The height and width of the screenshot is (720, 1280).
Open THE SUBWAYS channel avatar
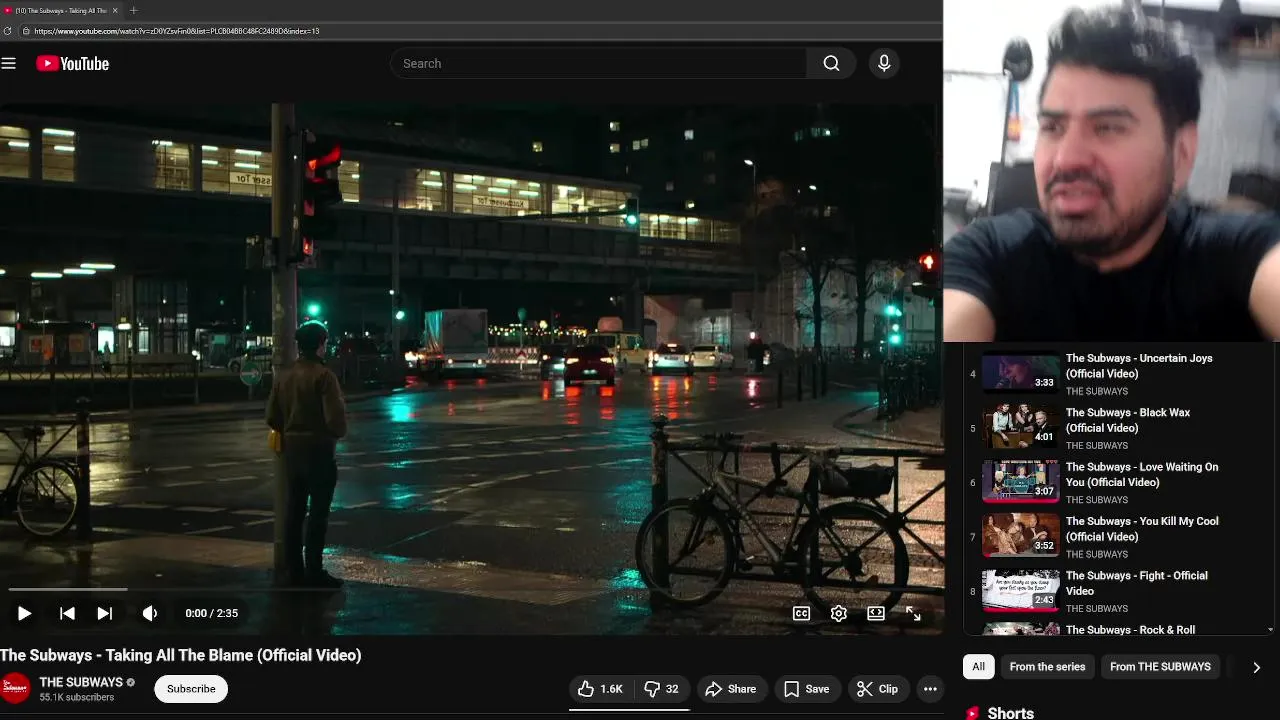(15, 689)
